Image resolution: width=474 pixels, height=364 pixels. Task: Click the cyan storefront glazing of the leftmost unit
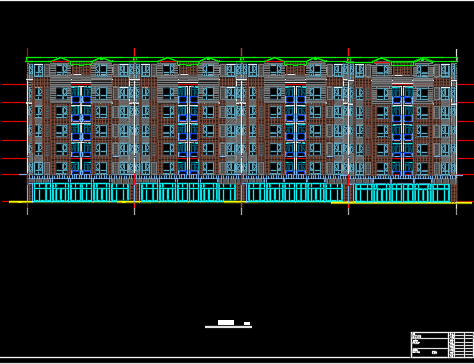point(81,192)
